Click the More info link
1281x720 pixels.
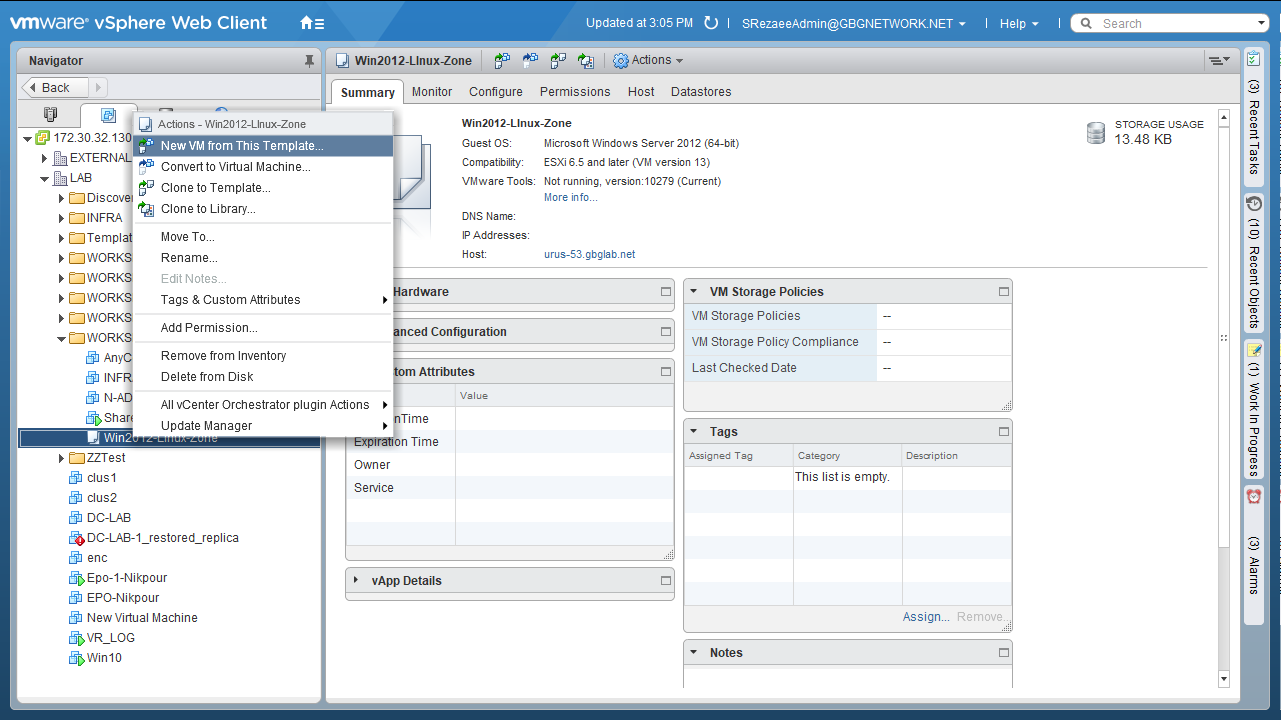[x=570, y=198]
